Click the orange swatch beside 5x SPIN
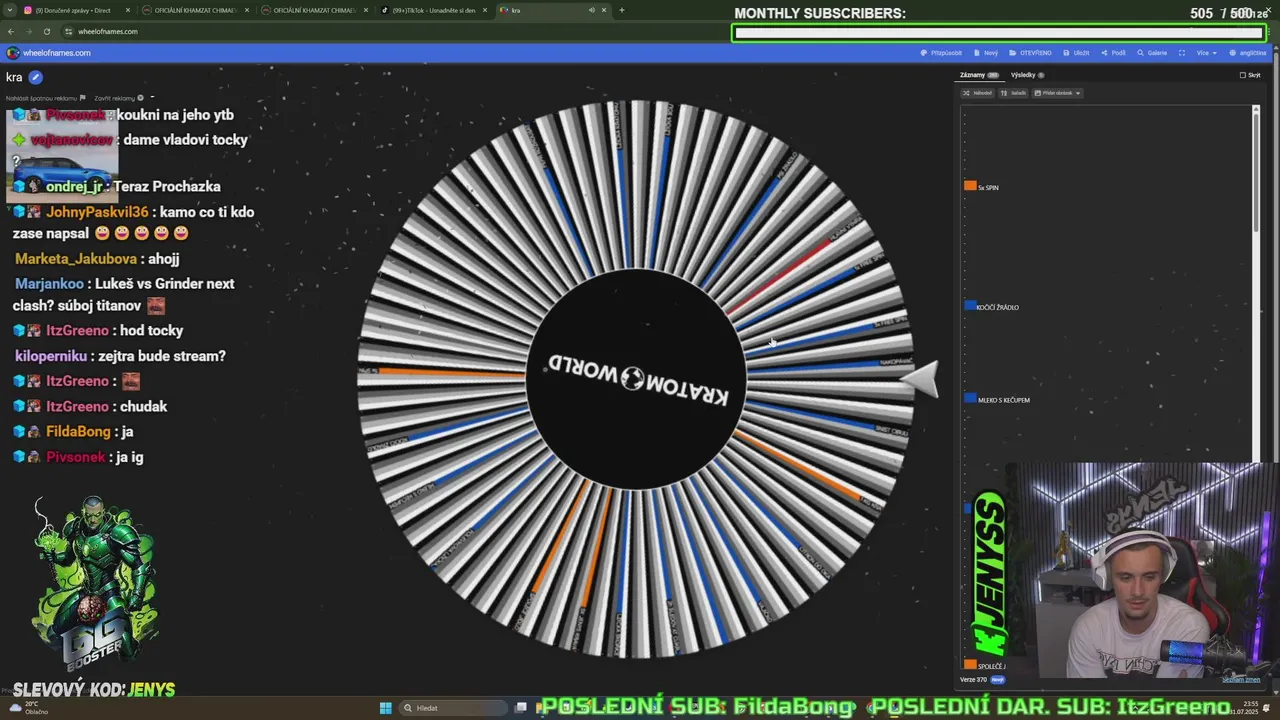 pos(970,186)
